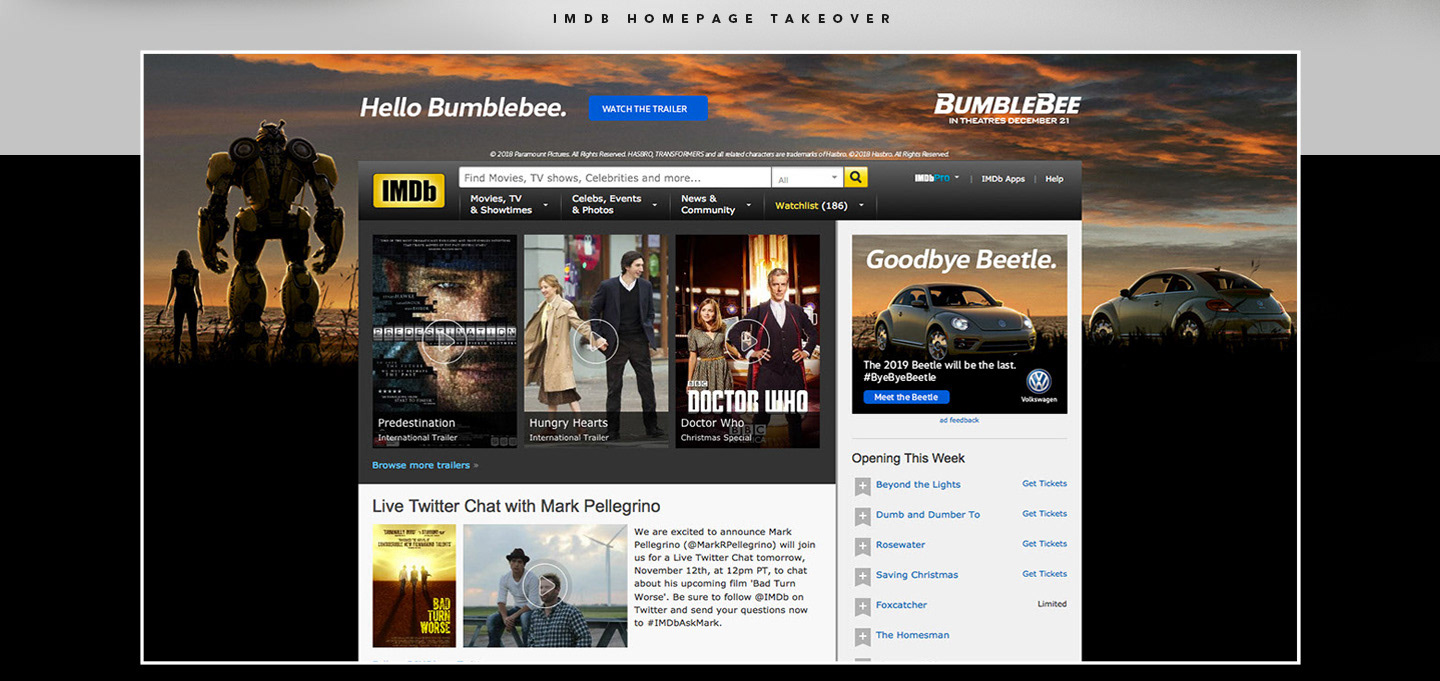1440x681 pixels.
Task: Click the Opening This Week heading
Action: [x=908, y=458]
